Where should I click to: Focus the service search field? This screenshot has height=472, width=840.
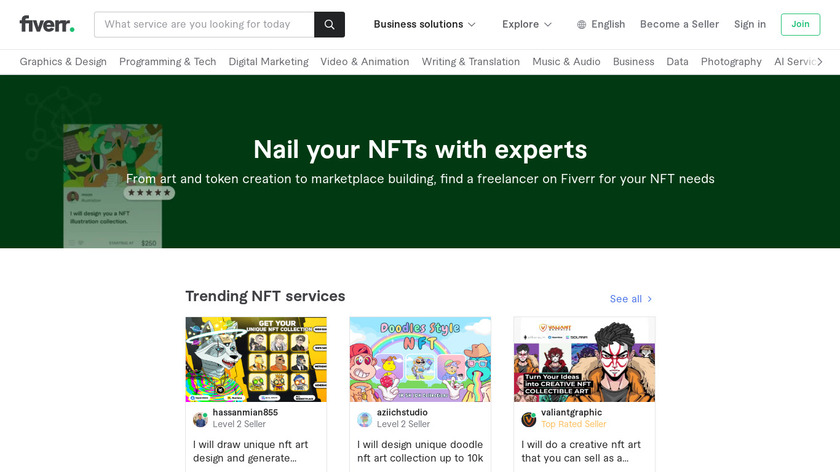point(204,25)
